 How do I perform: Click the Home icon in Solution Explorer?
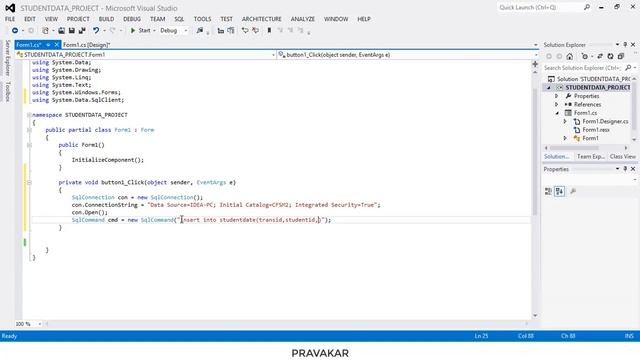click(570, 56)
